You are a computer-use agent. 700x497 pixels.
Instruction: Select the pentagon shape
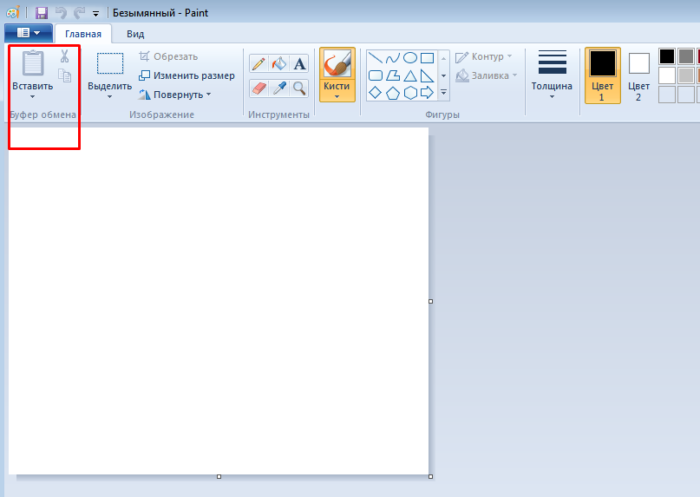coord(393,93)
